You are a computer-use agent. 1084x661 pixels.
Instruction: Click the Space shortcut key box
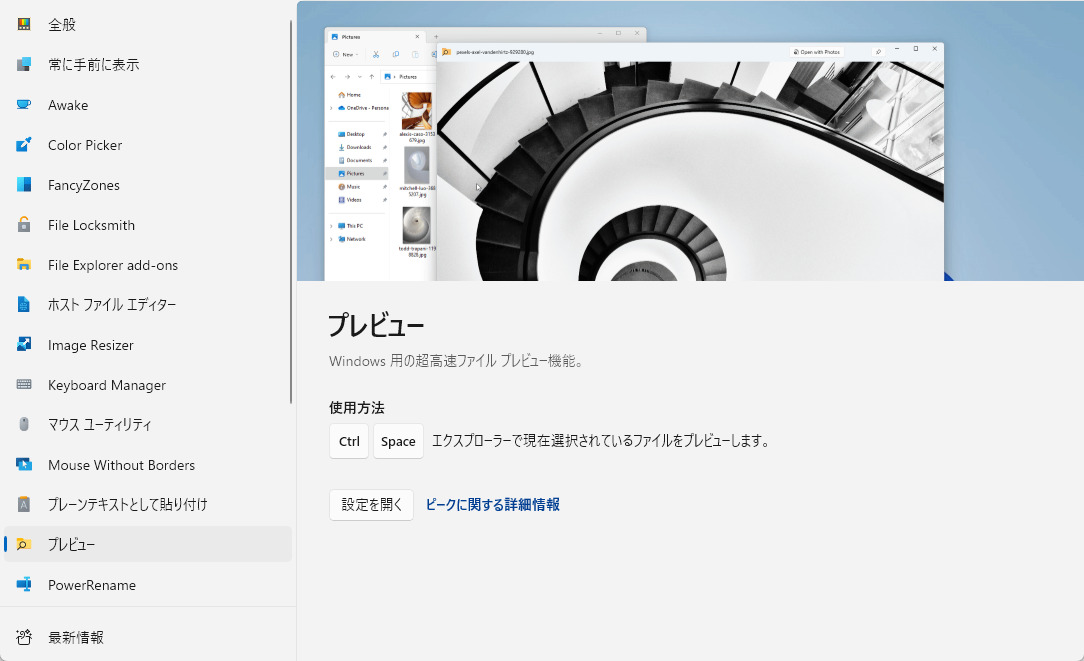(x=398, y=441)
